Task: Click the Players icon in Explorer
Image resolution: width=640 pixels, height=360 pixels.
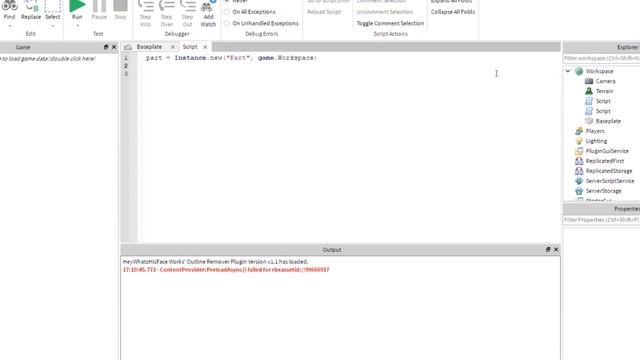Action: (579, 131)
